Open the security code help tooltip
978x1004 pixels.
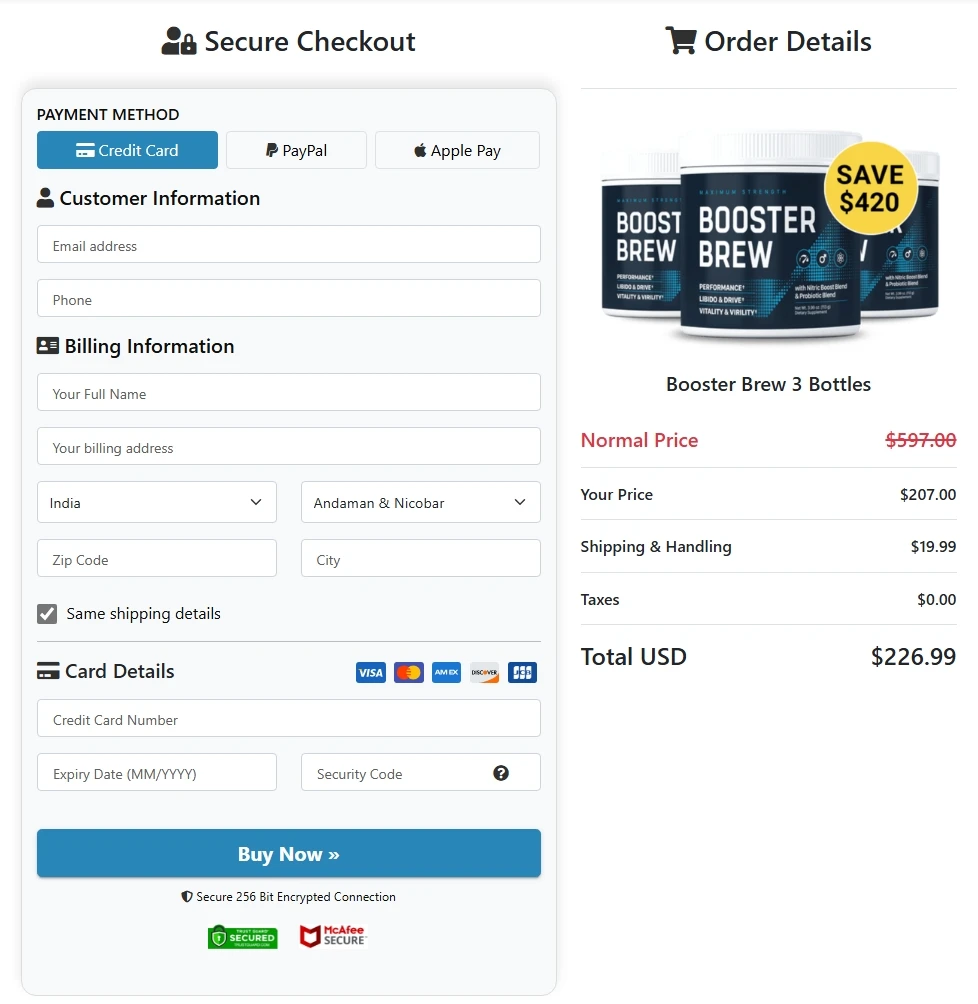[501, 771]
